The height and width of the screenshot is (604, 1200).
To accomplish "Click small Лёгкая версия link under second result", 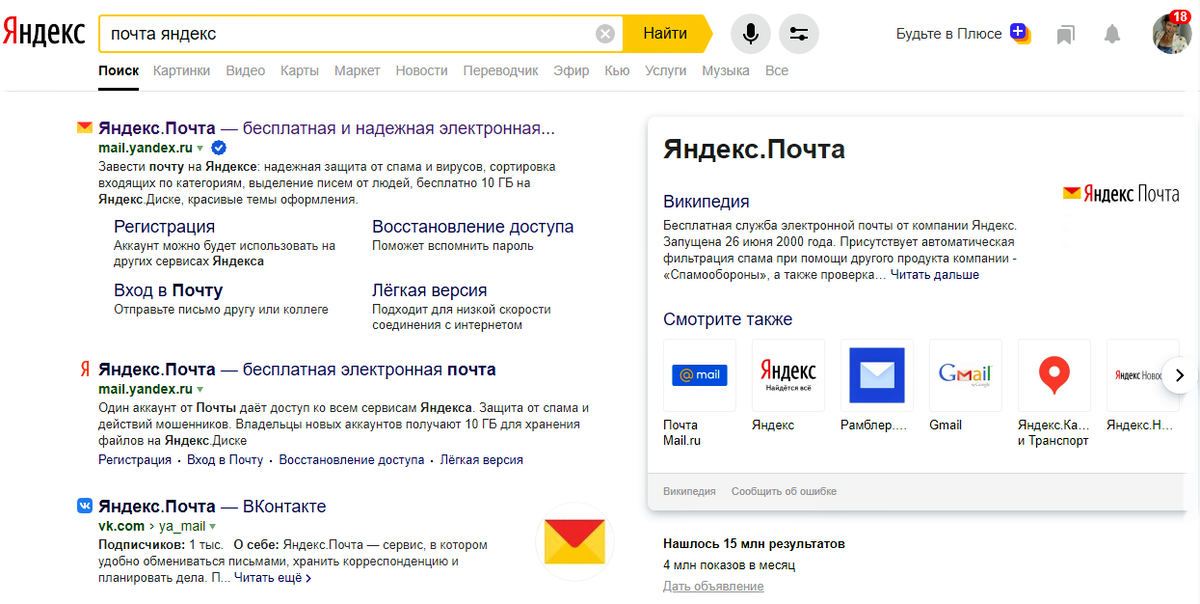I will coord(482,460).
